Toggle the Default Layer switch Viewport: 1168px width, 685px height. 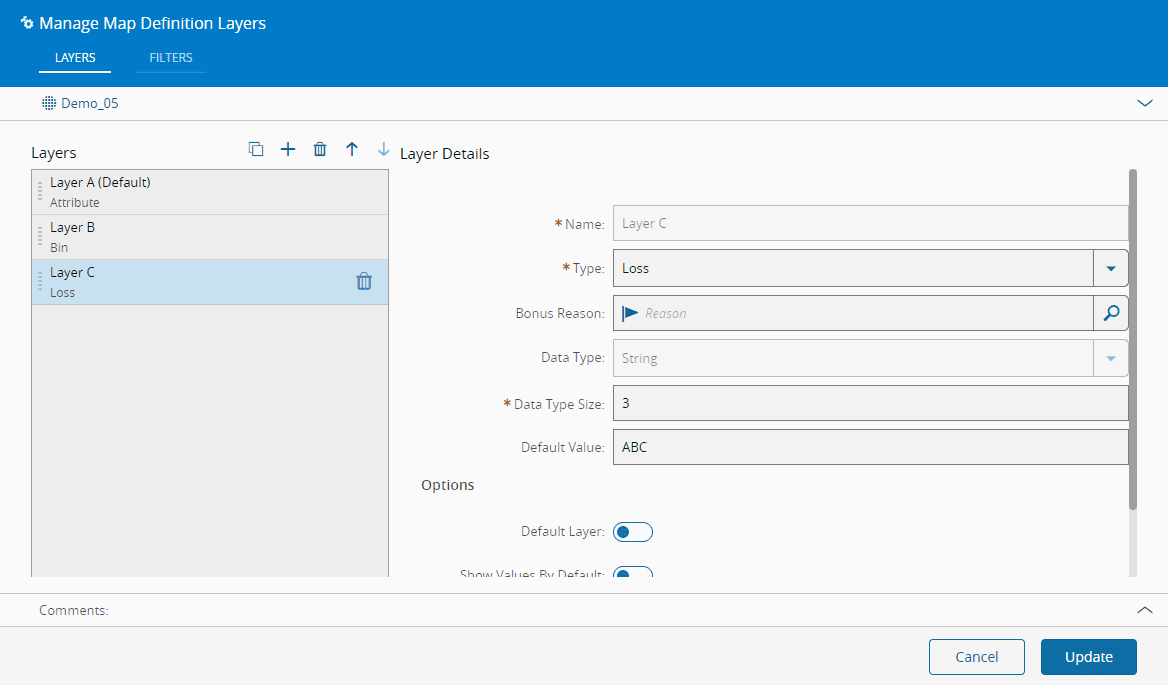point(632,532)
